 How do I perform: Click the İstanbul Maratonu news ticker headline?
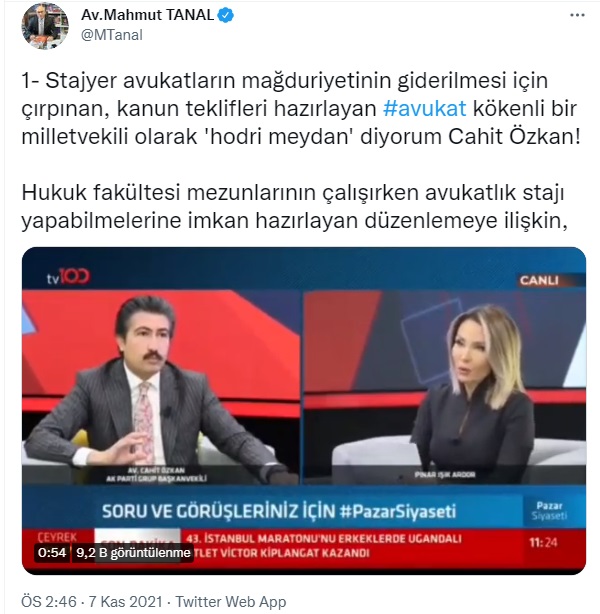coord(323,546)
